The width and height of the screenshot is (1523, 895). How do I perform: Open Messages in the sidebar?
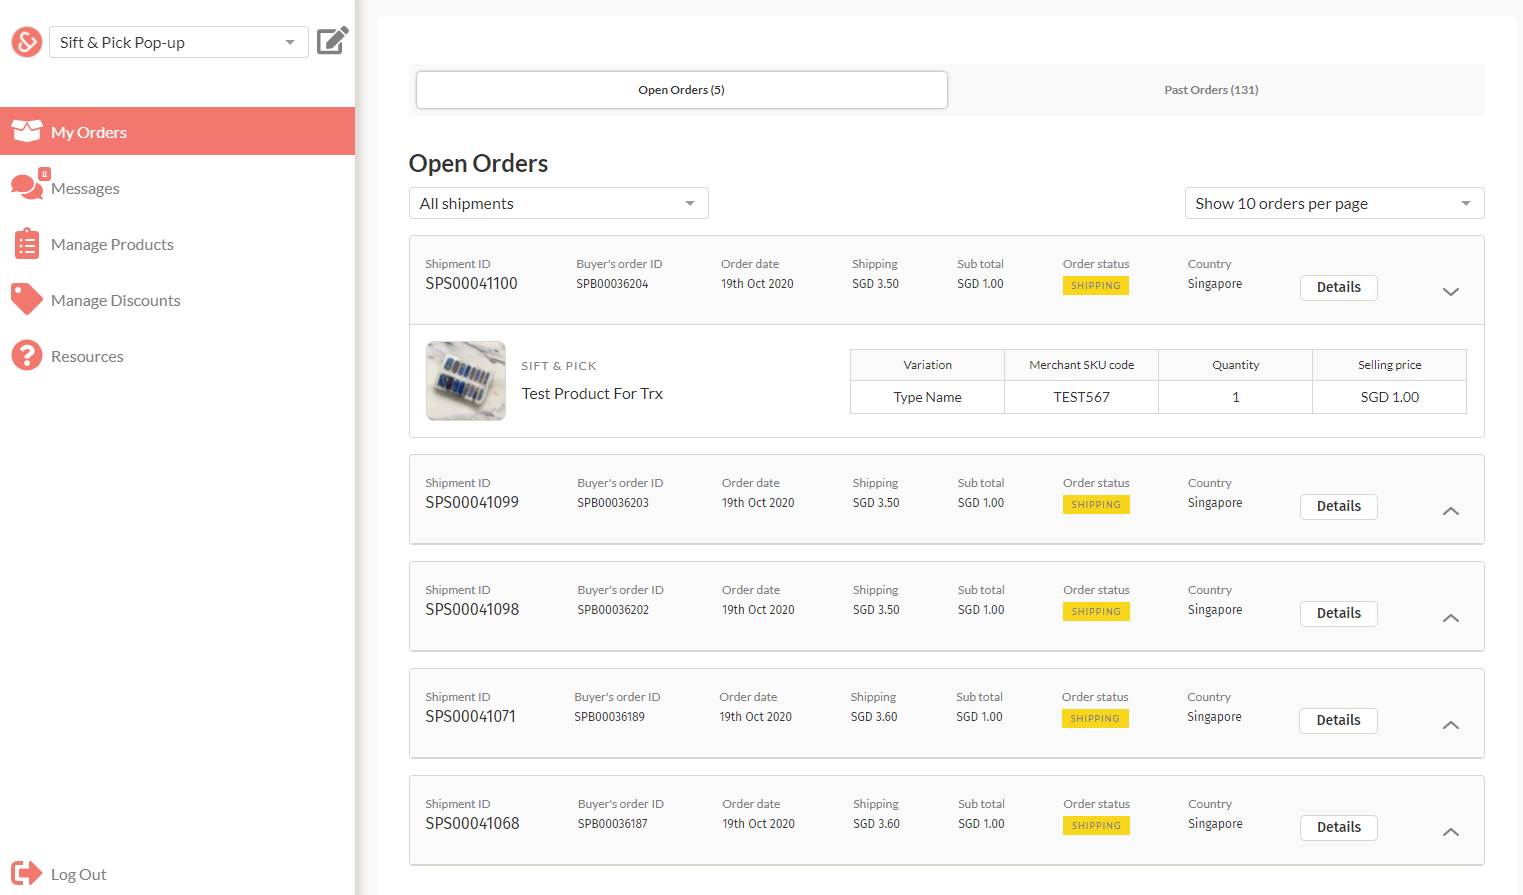[177, 188]
